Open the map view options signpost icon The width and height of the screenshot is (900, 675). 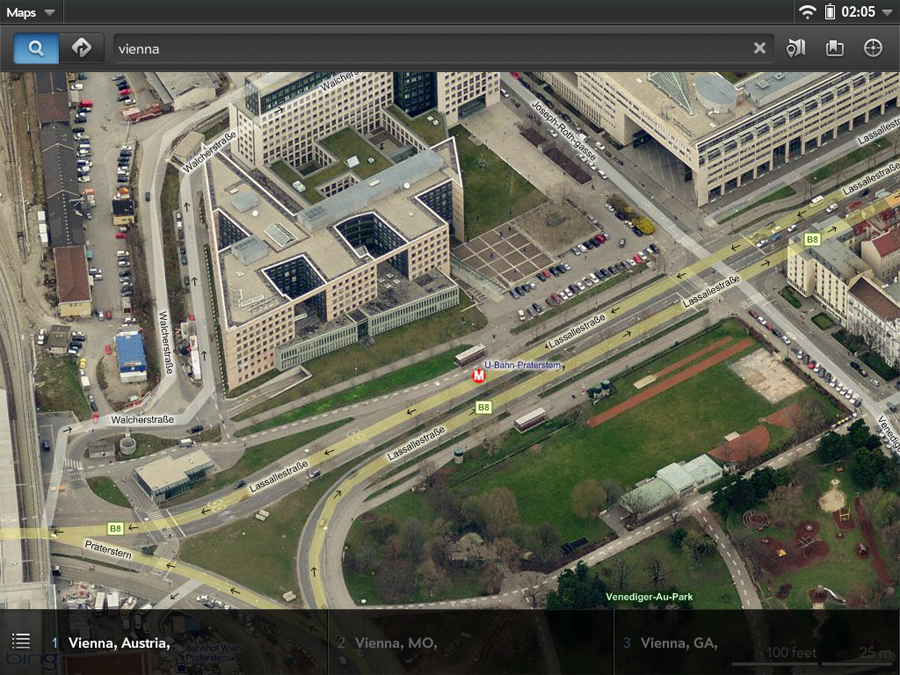click(796, 48)
